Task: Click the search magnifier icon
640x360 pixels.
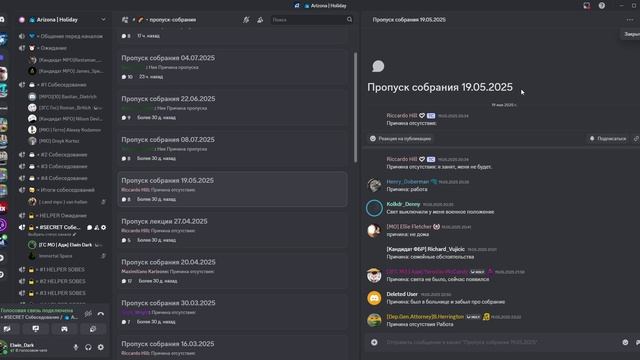Action: [x=349, y=20]
